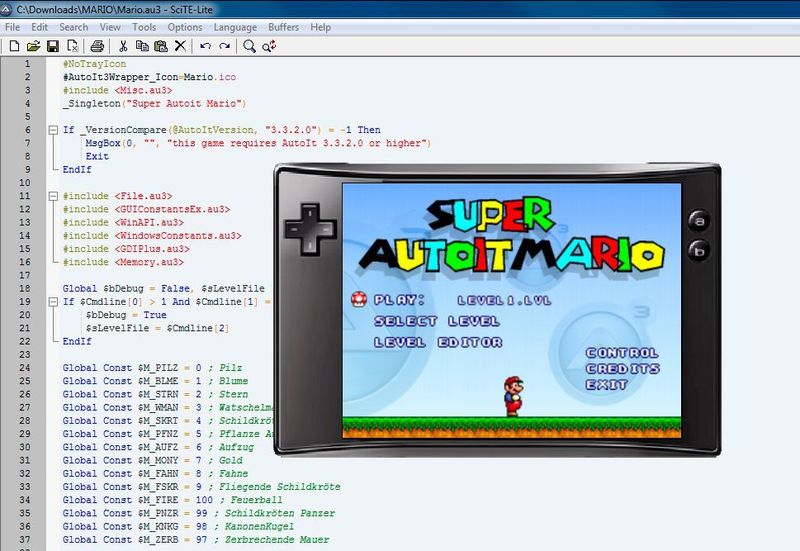The height and width of the screenshot is (551, 800).
Task: Collapse the fold at line 6 If block
Action: click(x=53, y=130)
